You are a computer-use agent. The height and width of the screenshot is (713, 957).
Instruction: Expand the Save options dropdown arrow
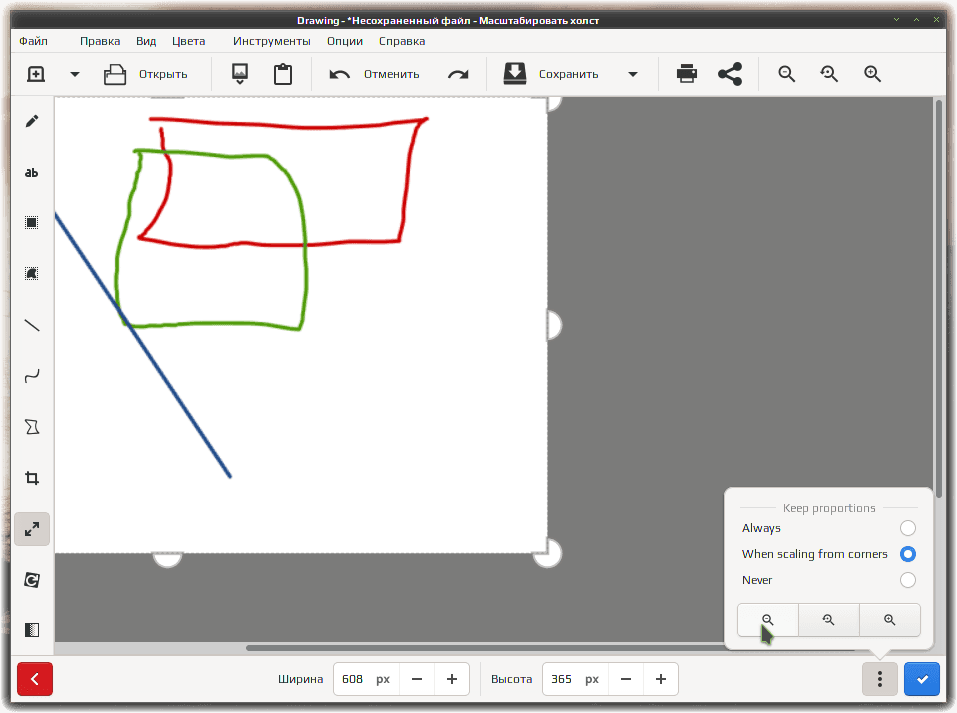pos(633,74)
